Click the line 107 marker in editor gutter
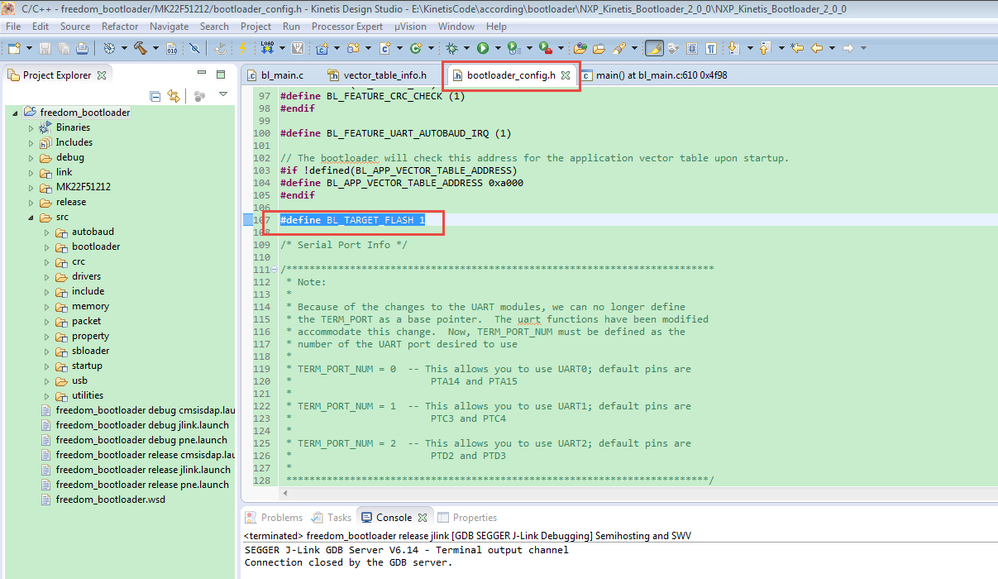This screenshot has width=998, height=579. 248,220
